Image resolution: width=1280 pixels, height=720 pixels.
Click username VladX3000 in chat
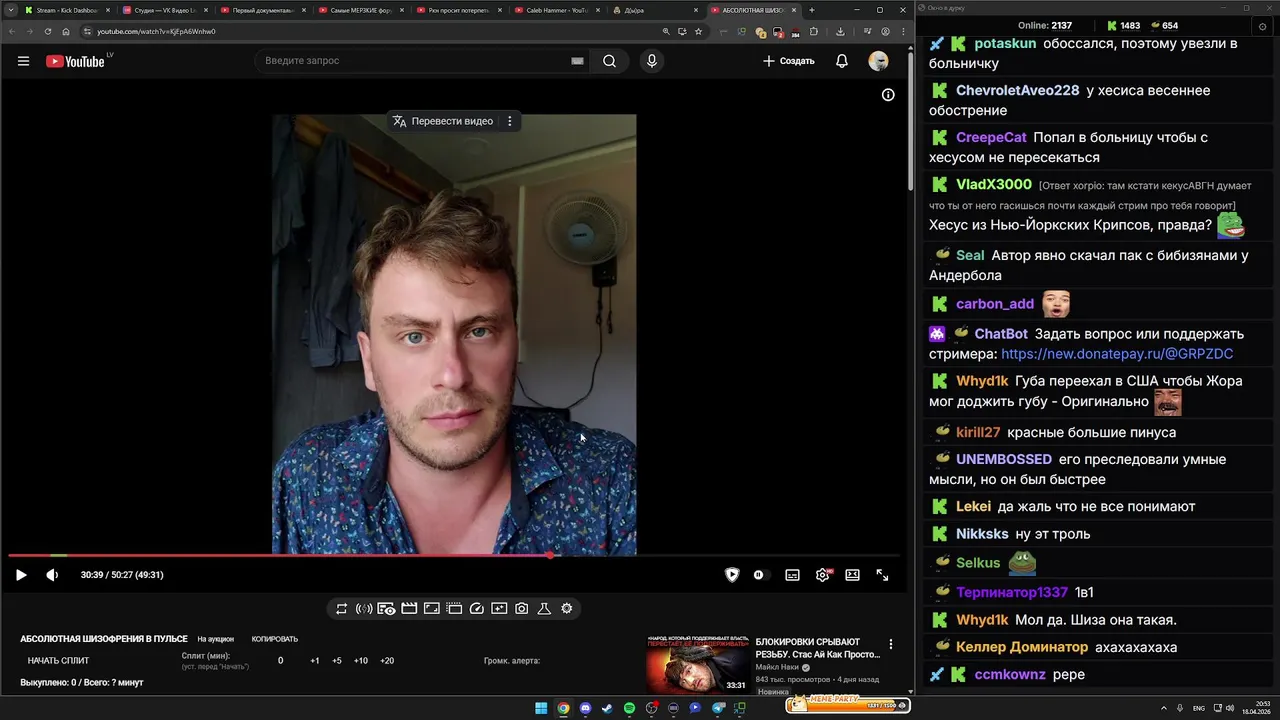[x=993, y=184]
